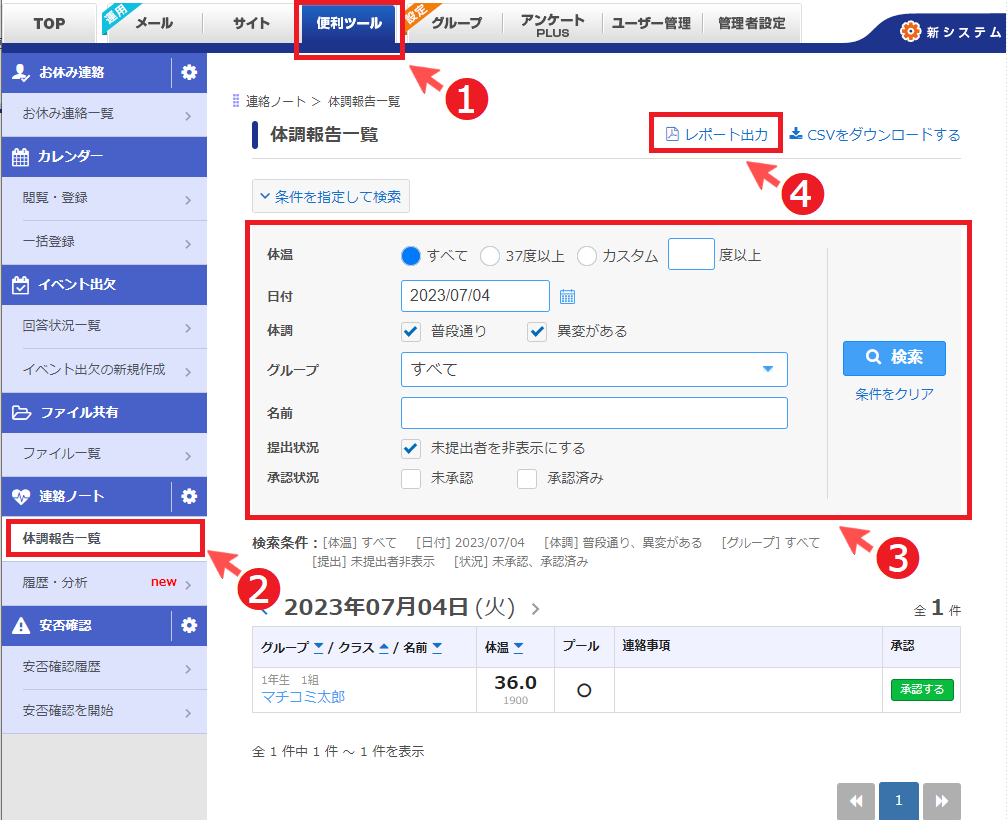The height and width of the screenshot is (820, 1007).
Task: Click the 検索 search button
Action: pos(893,357)
